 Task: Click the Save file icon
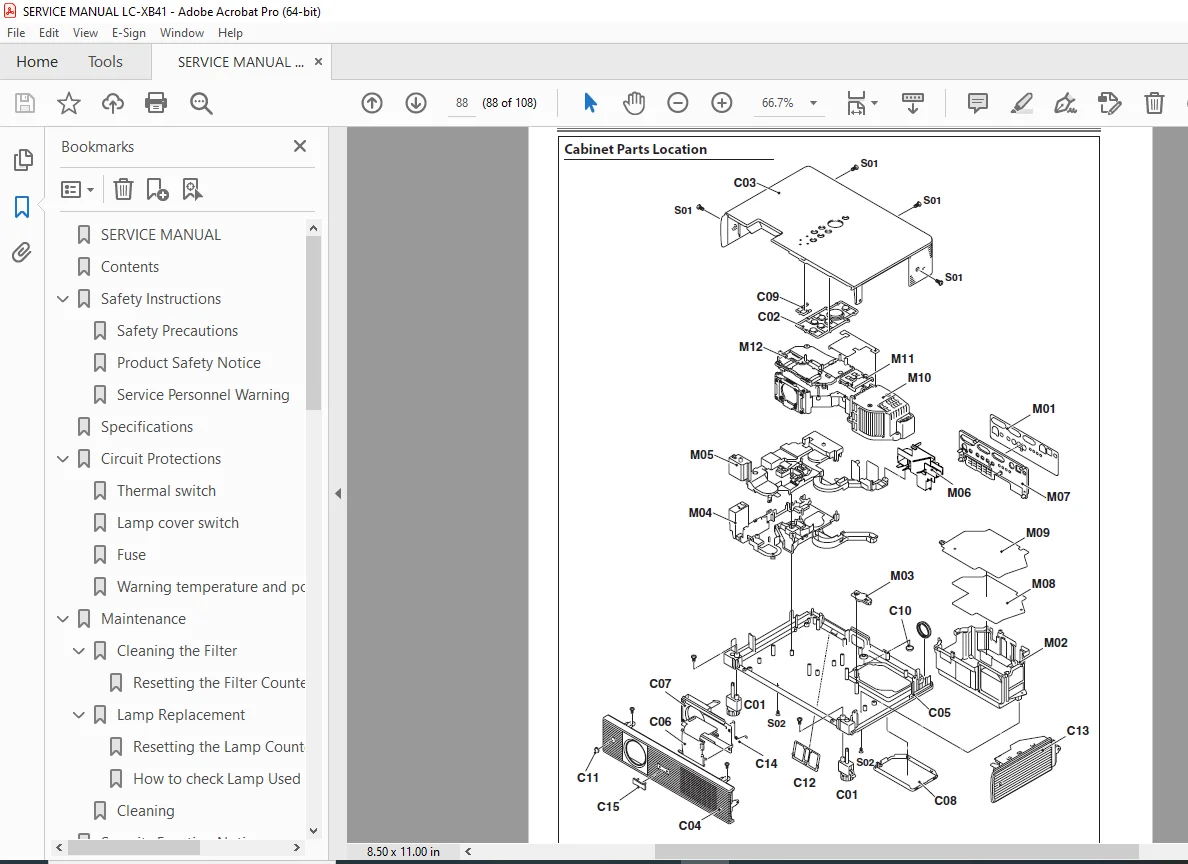pyautogui.click(x=25, y=103)
